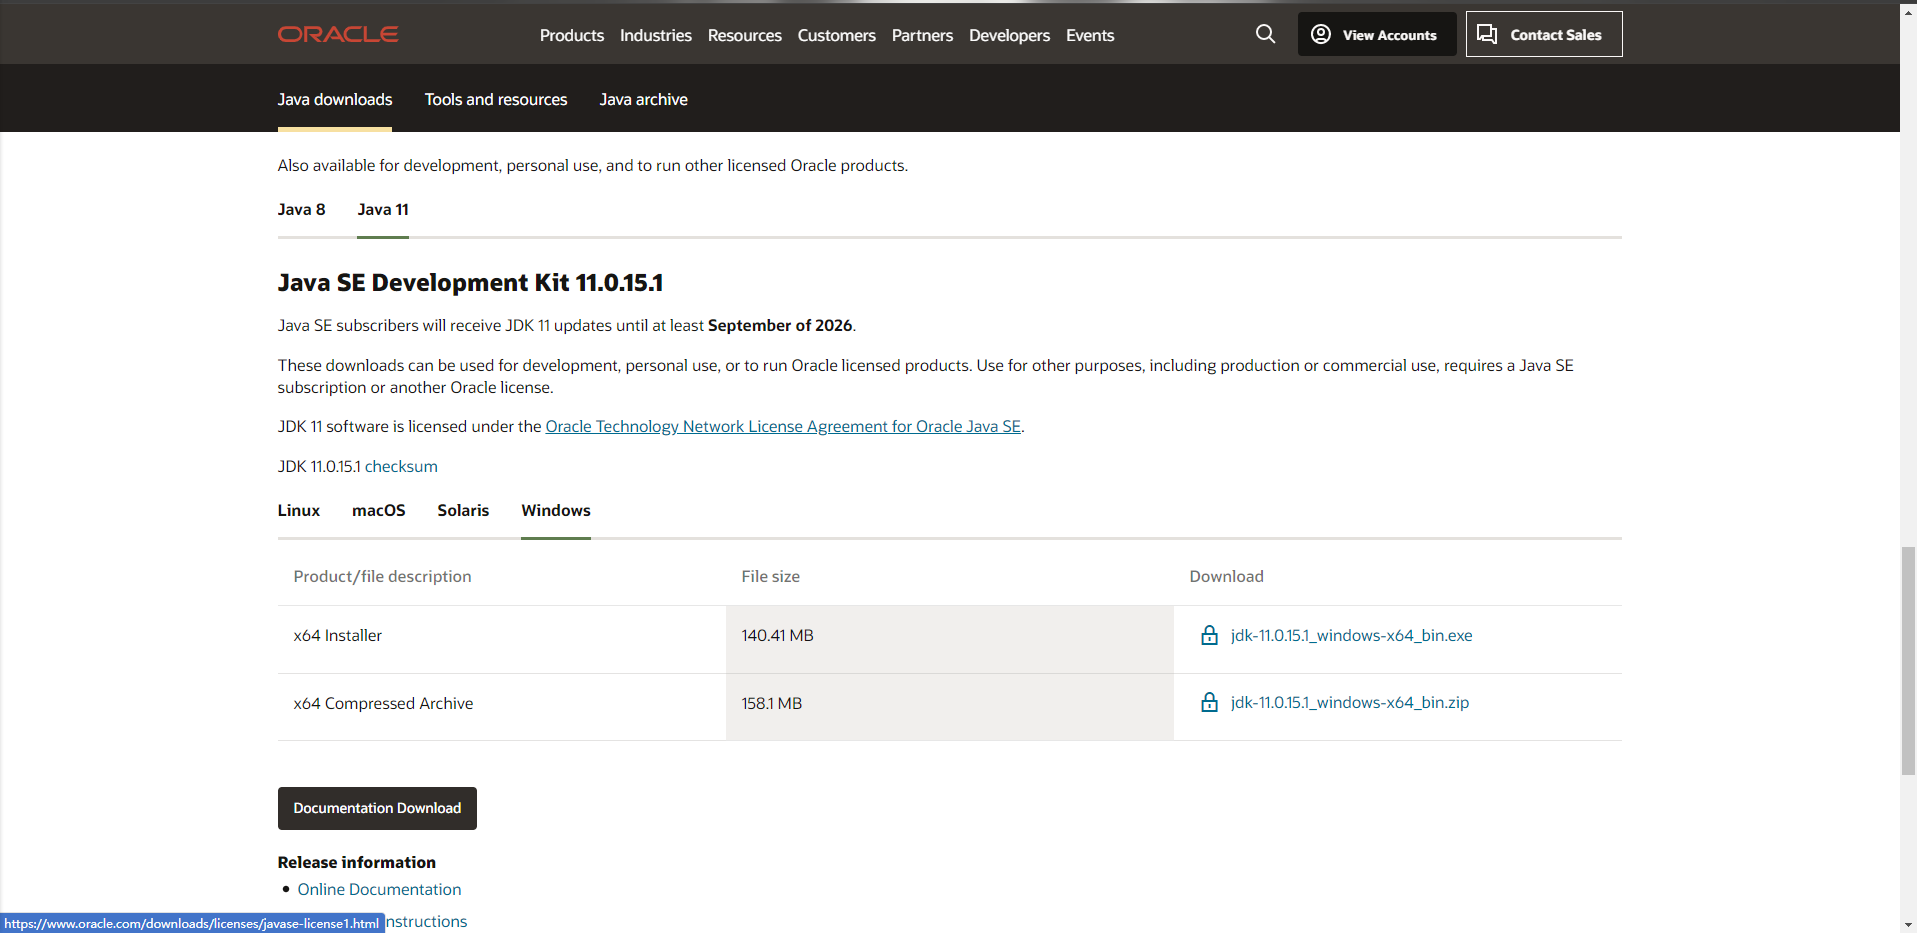Select the macOS platform tab

click(x=378, y=511)
